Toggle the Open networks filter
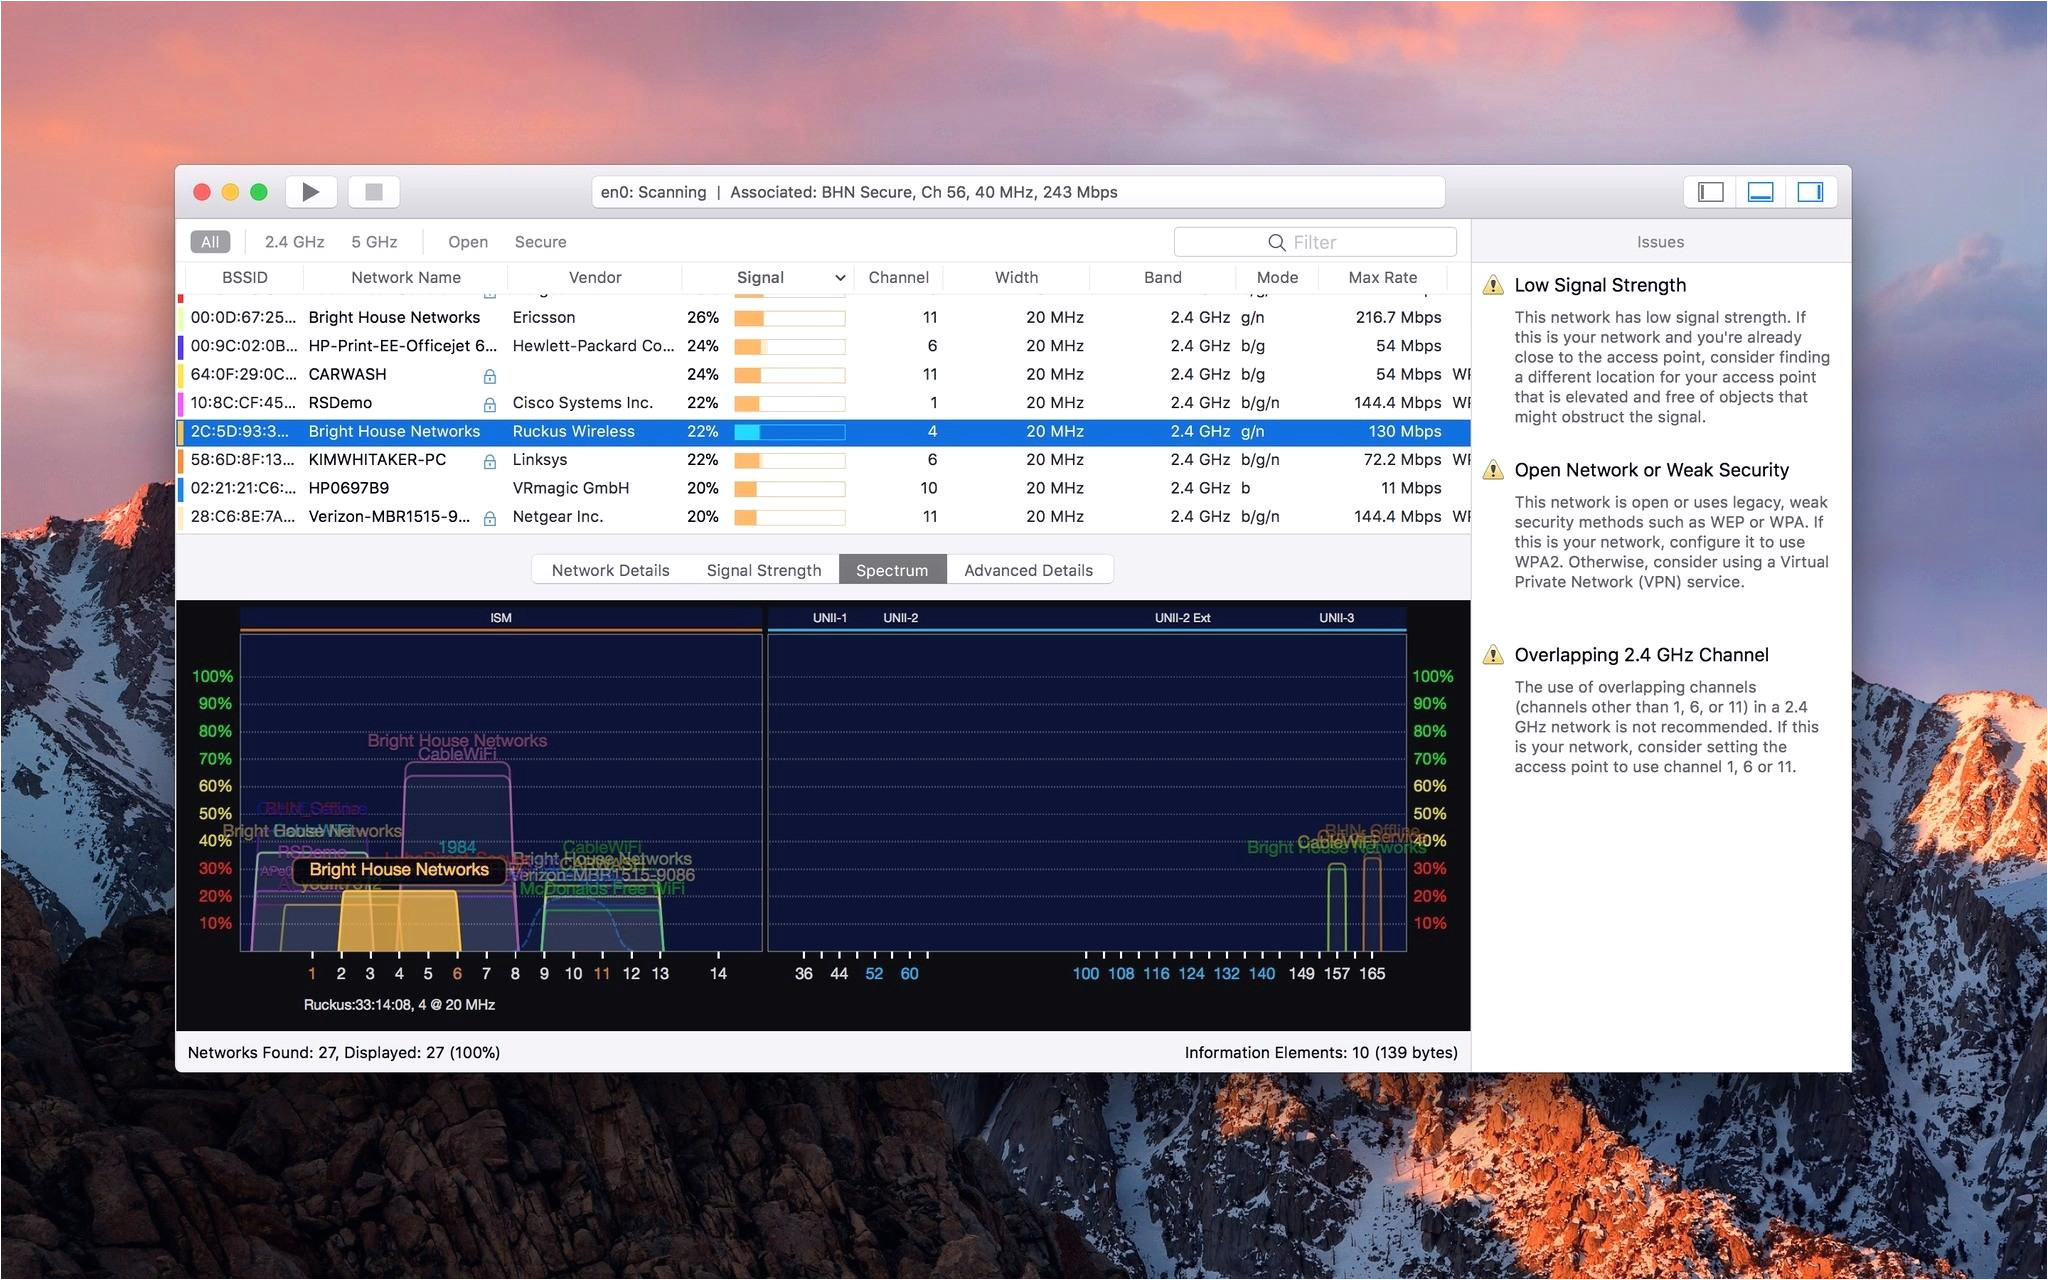 tap(467, 242)
